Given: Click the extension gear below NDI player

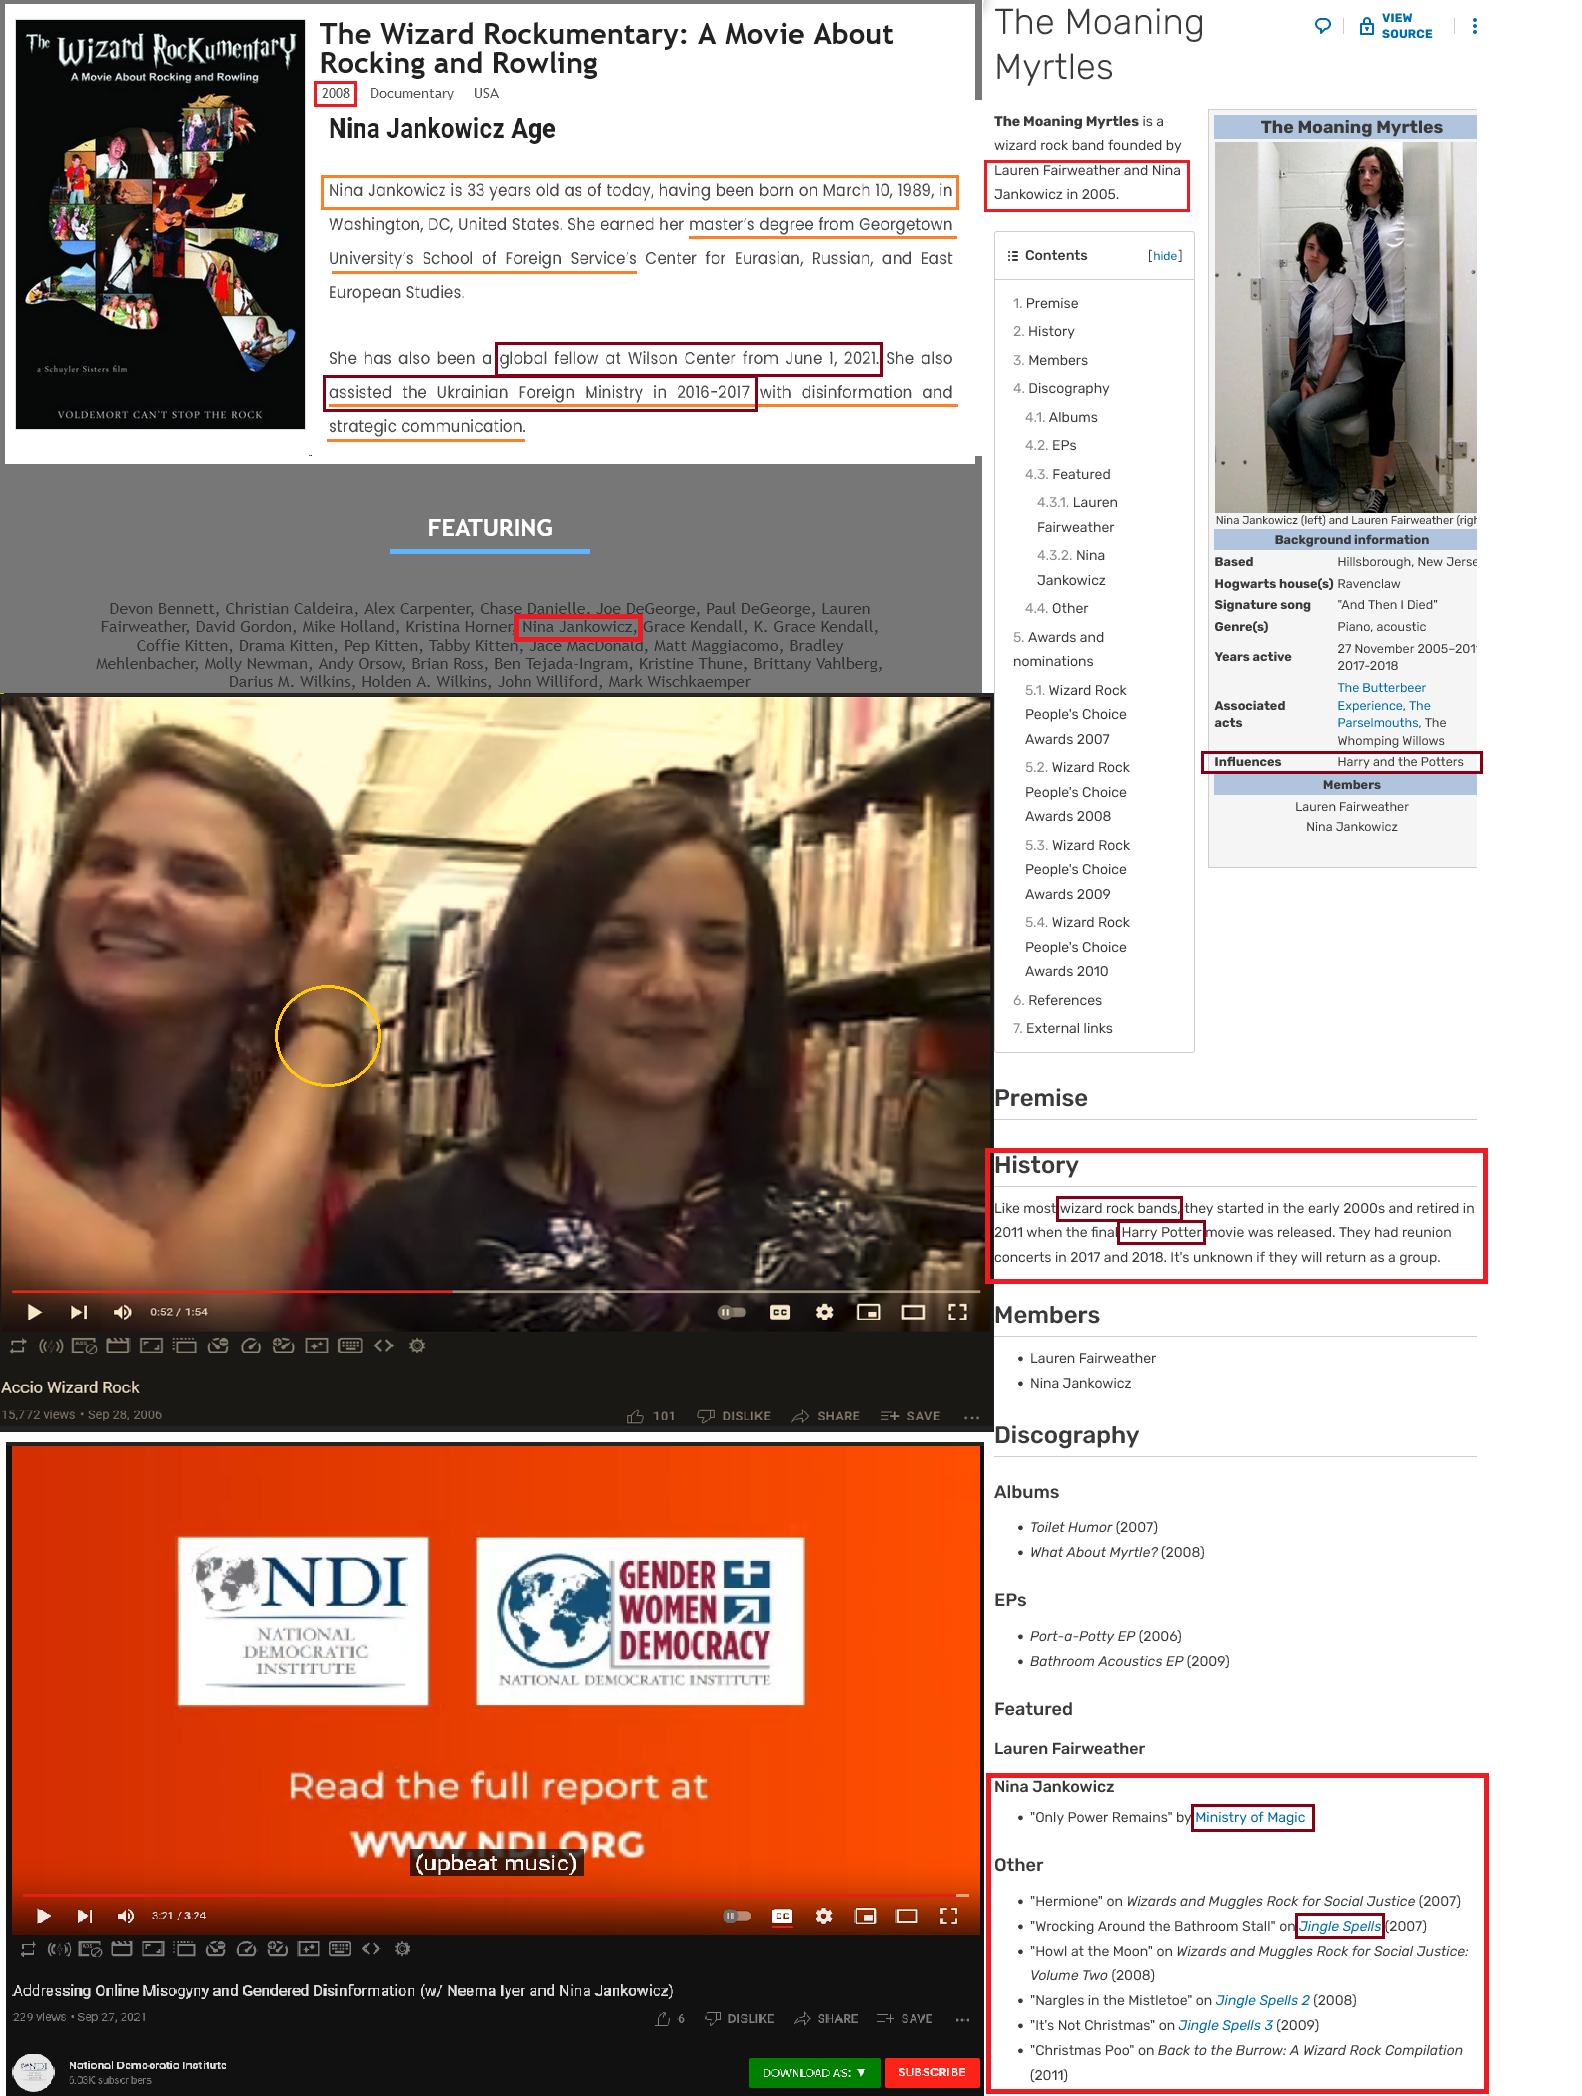Looking at the screenshot, I should click(x=403, y=1948).
